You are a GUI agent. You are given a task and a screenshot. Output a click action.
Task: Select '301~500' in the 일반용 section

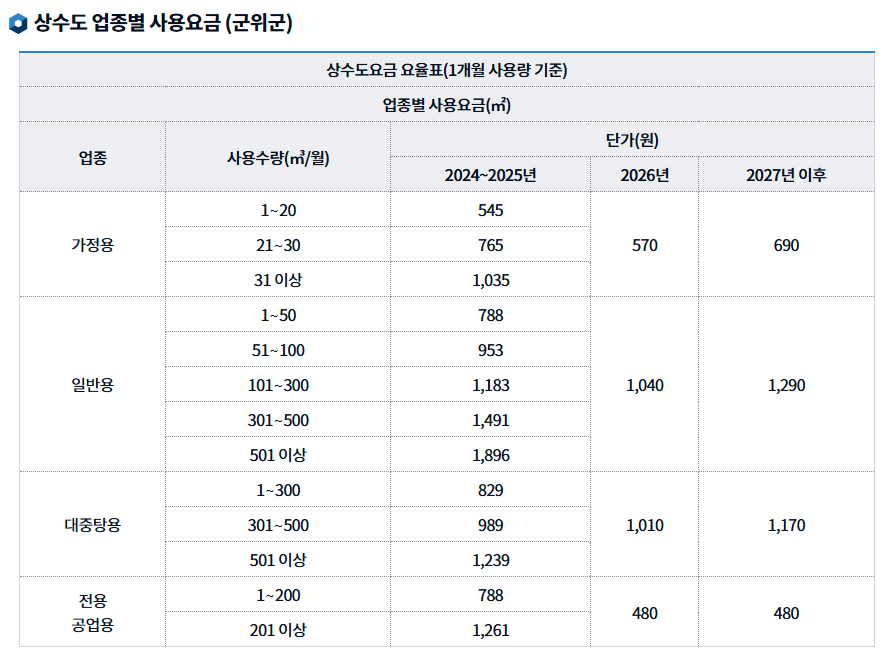[x=278, y=420]
